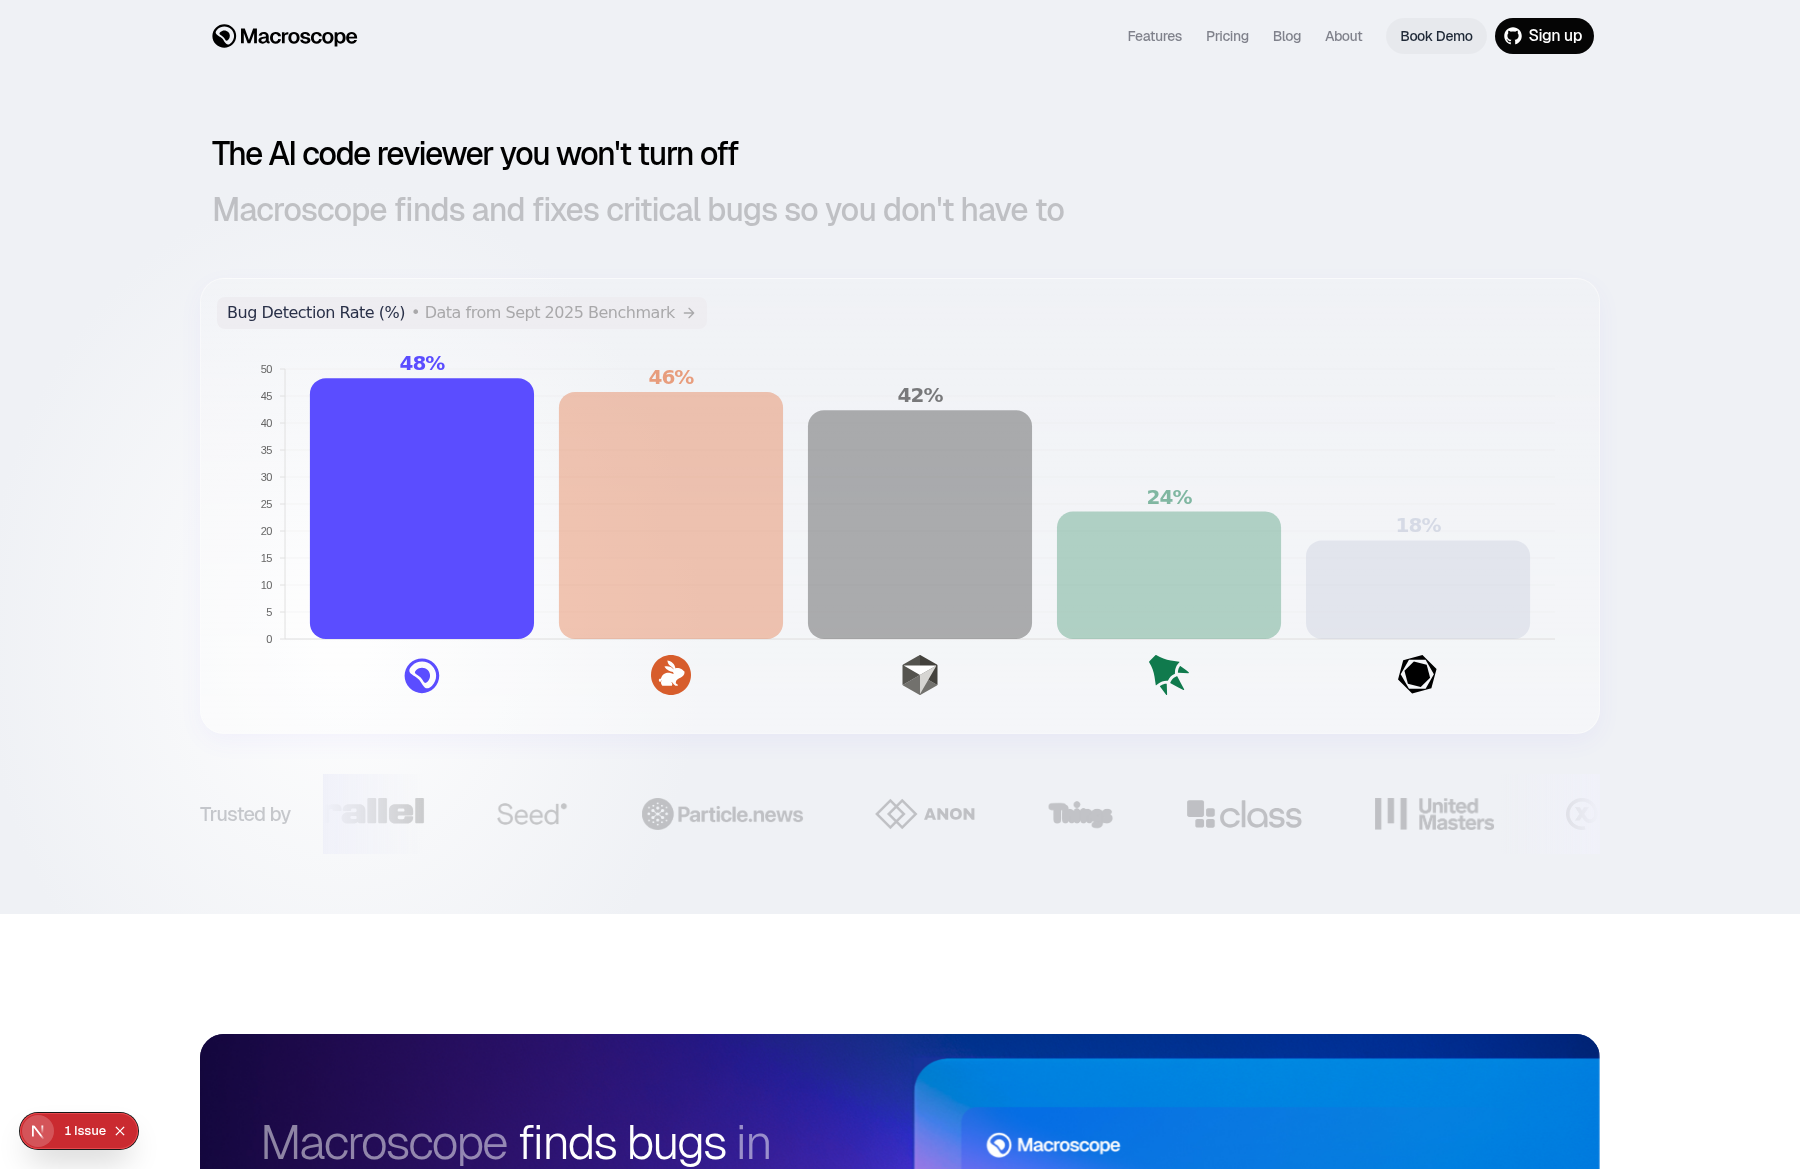Click the Sign up button
The height and width of the screenshot is (1169, 1800).
tap(1544, 36)
